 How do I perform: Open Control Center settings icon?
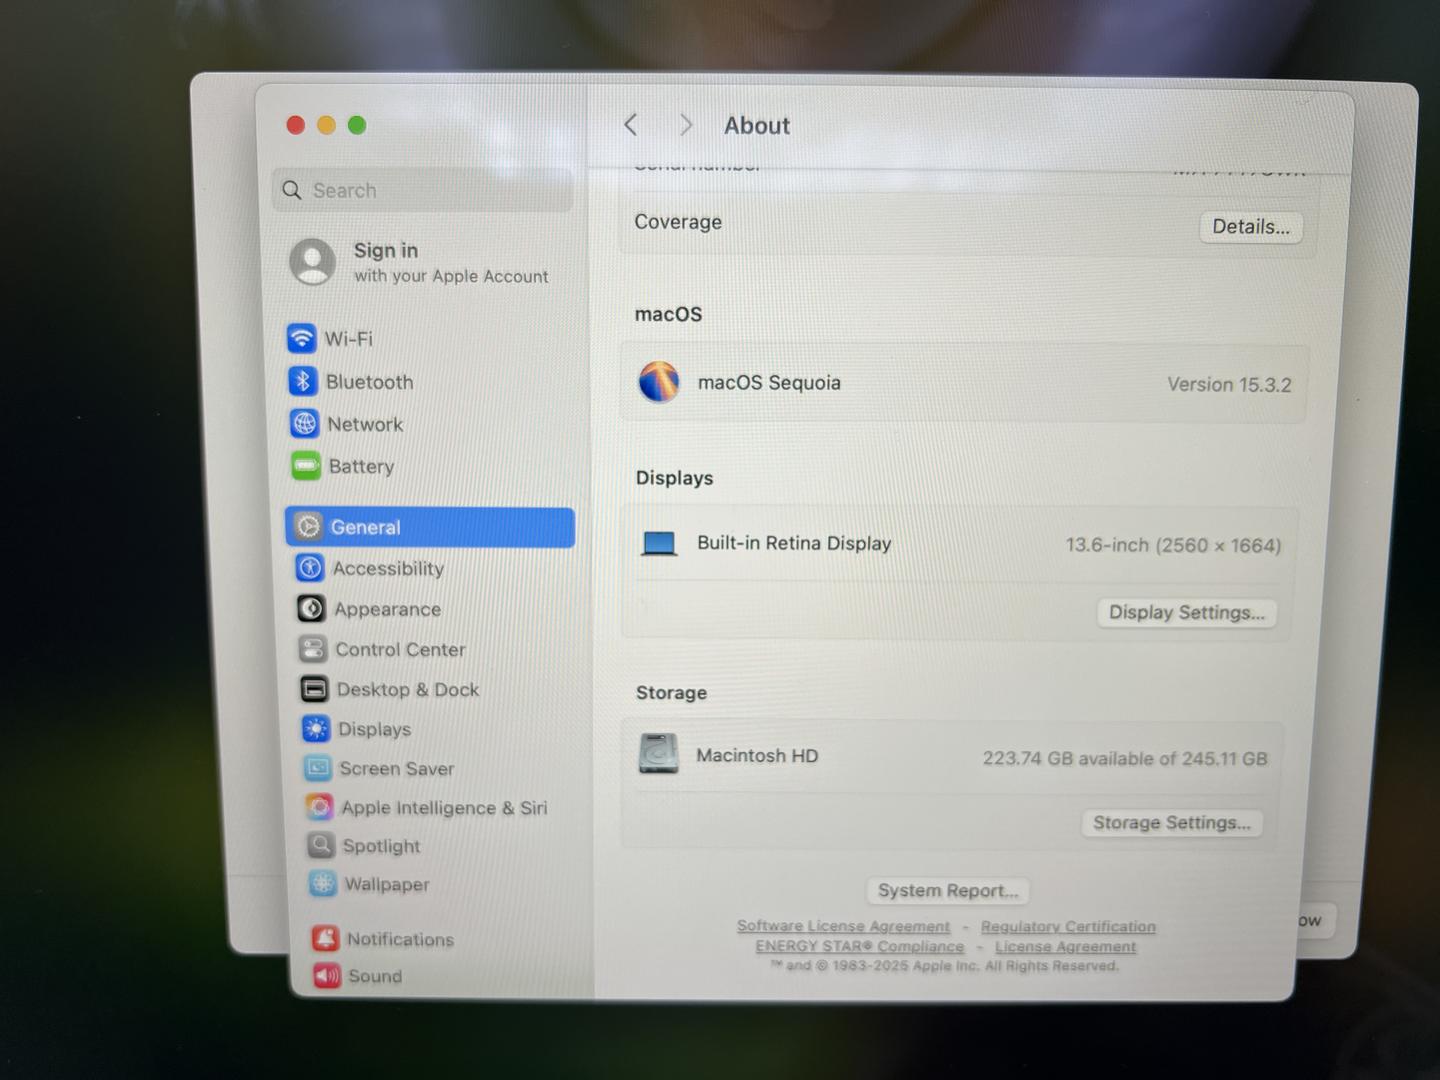point(313,649)
